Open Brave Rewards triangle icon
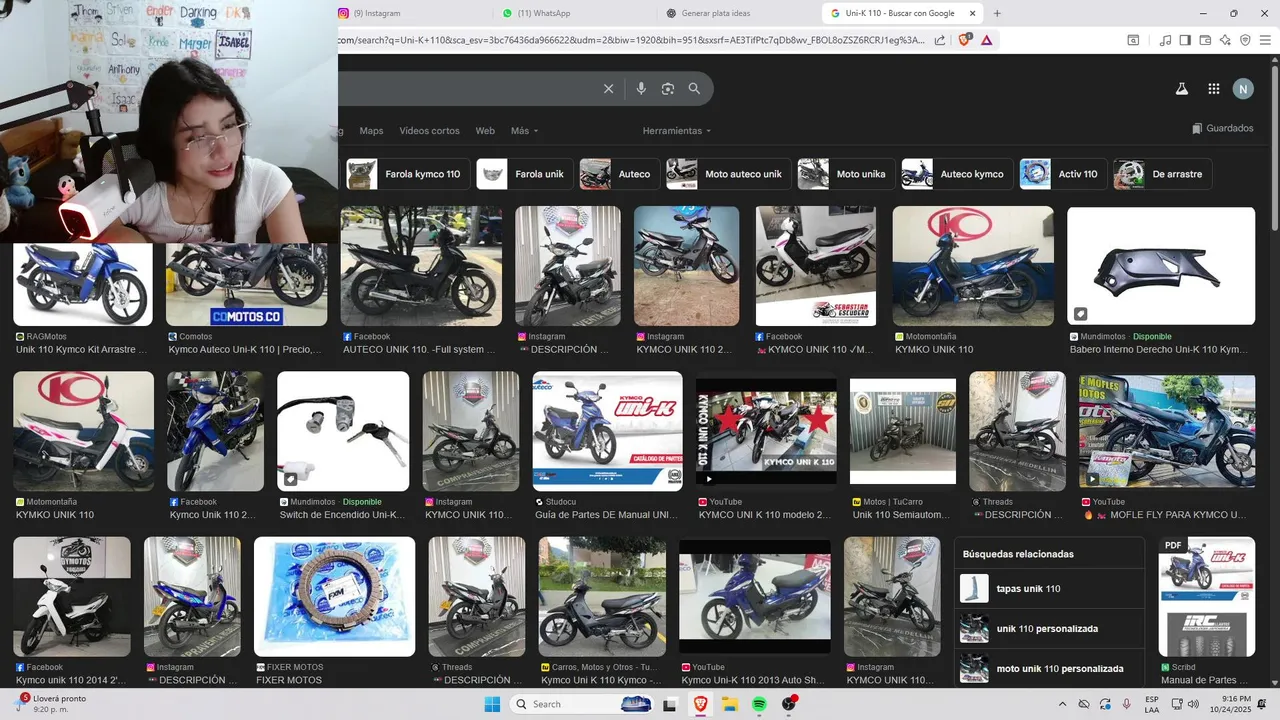 (x=987, y=40)
